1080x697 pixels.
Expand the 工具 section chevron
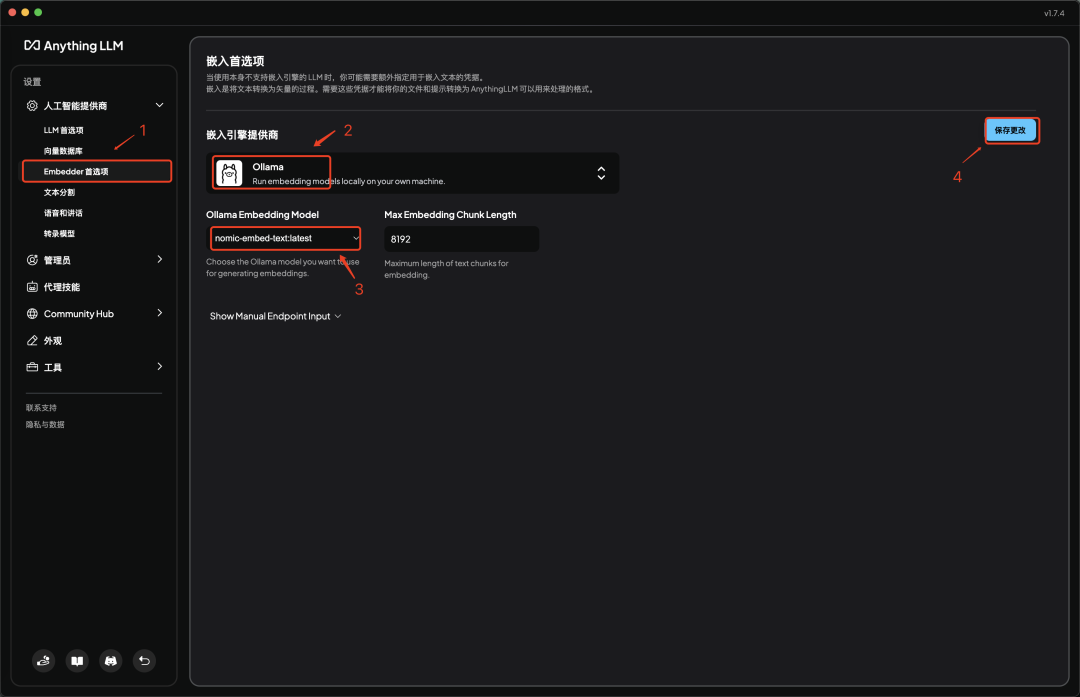pos(160,367)
